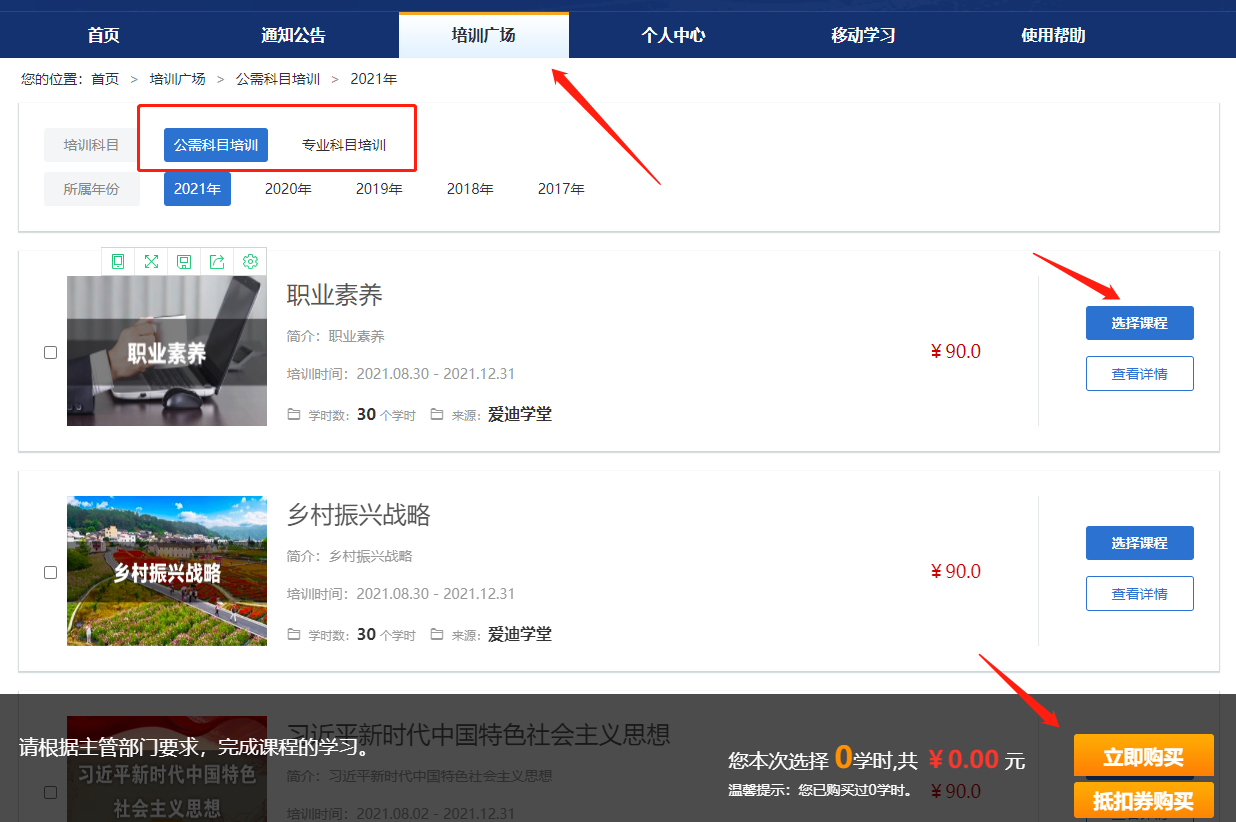Click the 公需科目培训 breadcrumb link
The height and width of the screenshot is (822, 1236).
278,79
